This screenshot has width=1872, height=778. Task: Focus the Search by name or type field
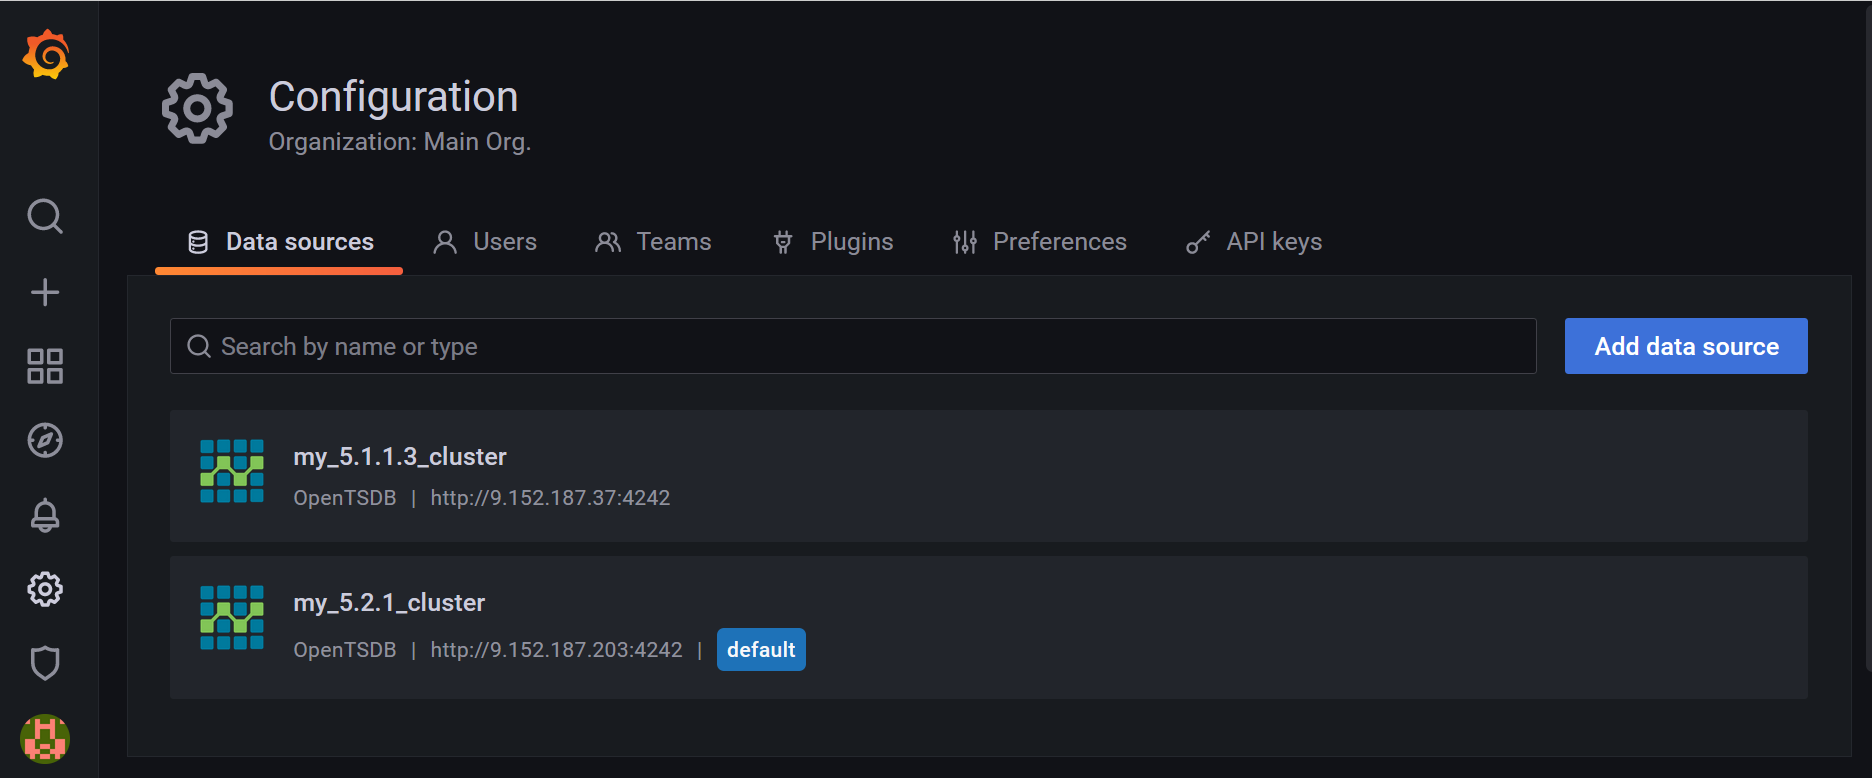[x=852, y=346]
